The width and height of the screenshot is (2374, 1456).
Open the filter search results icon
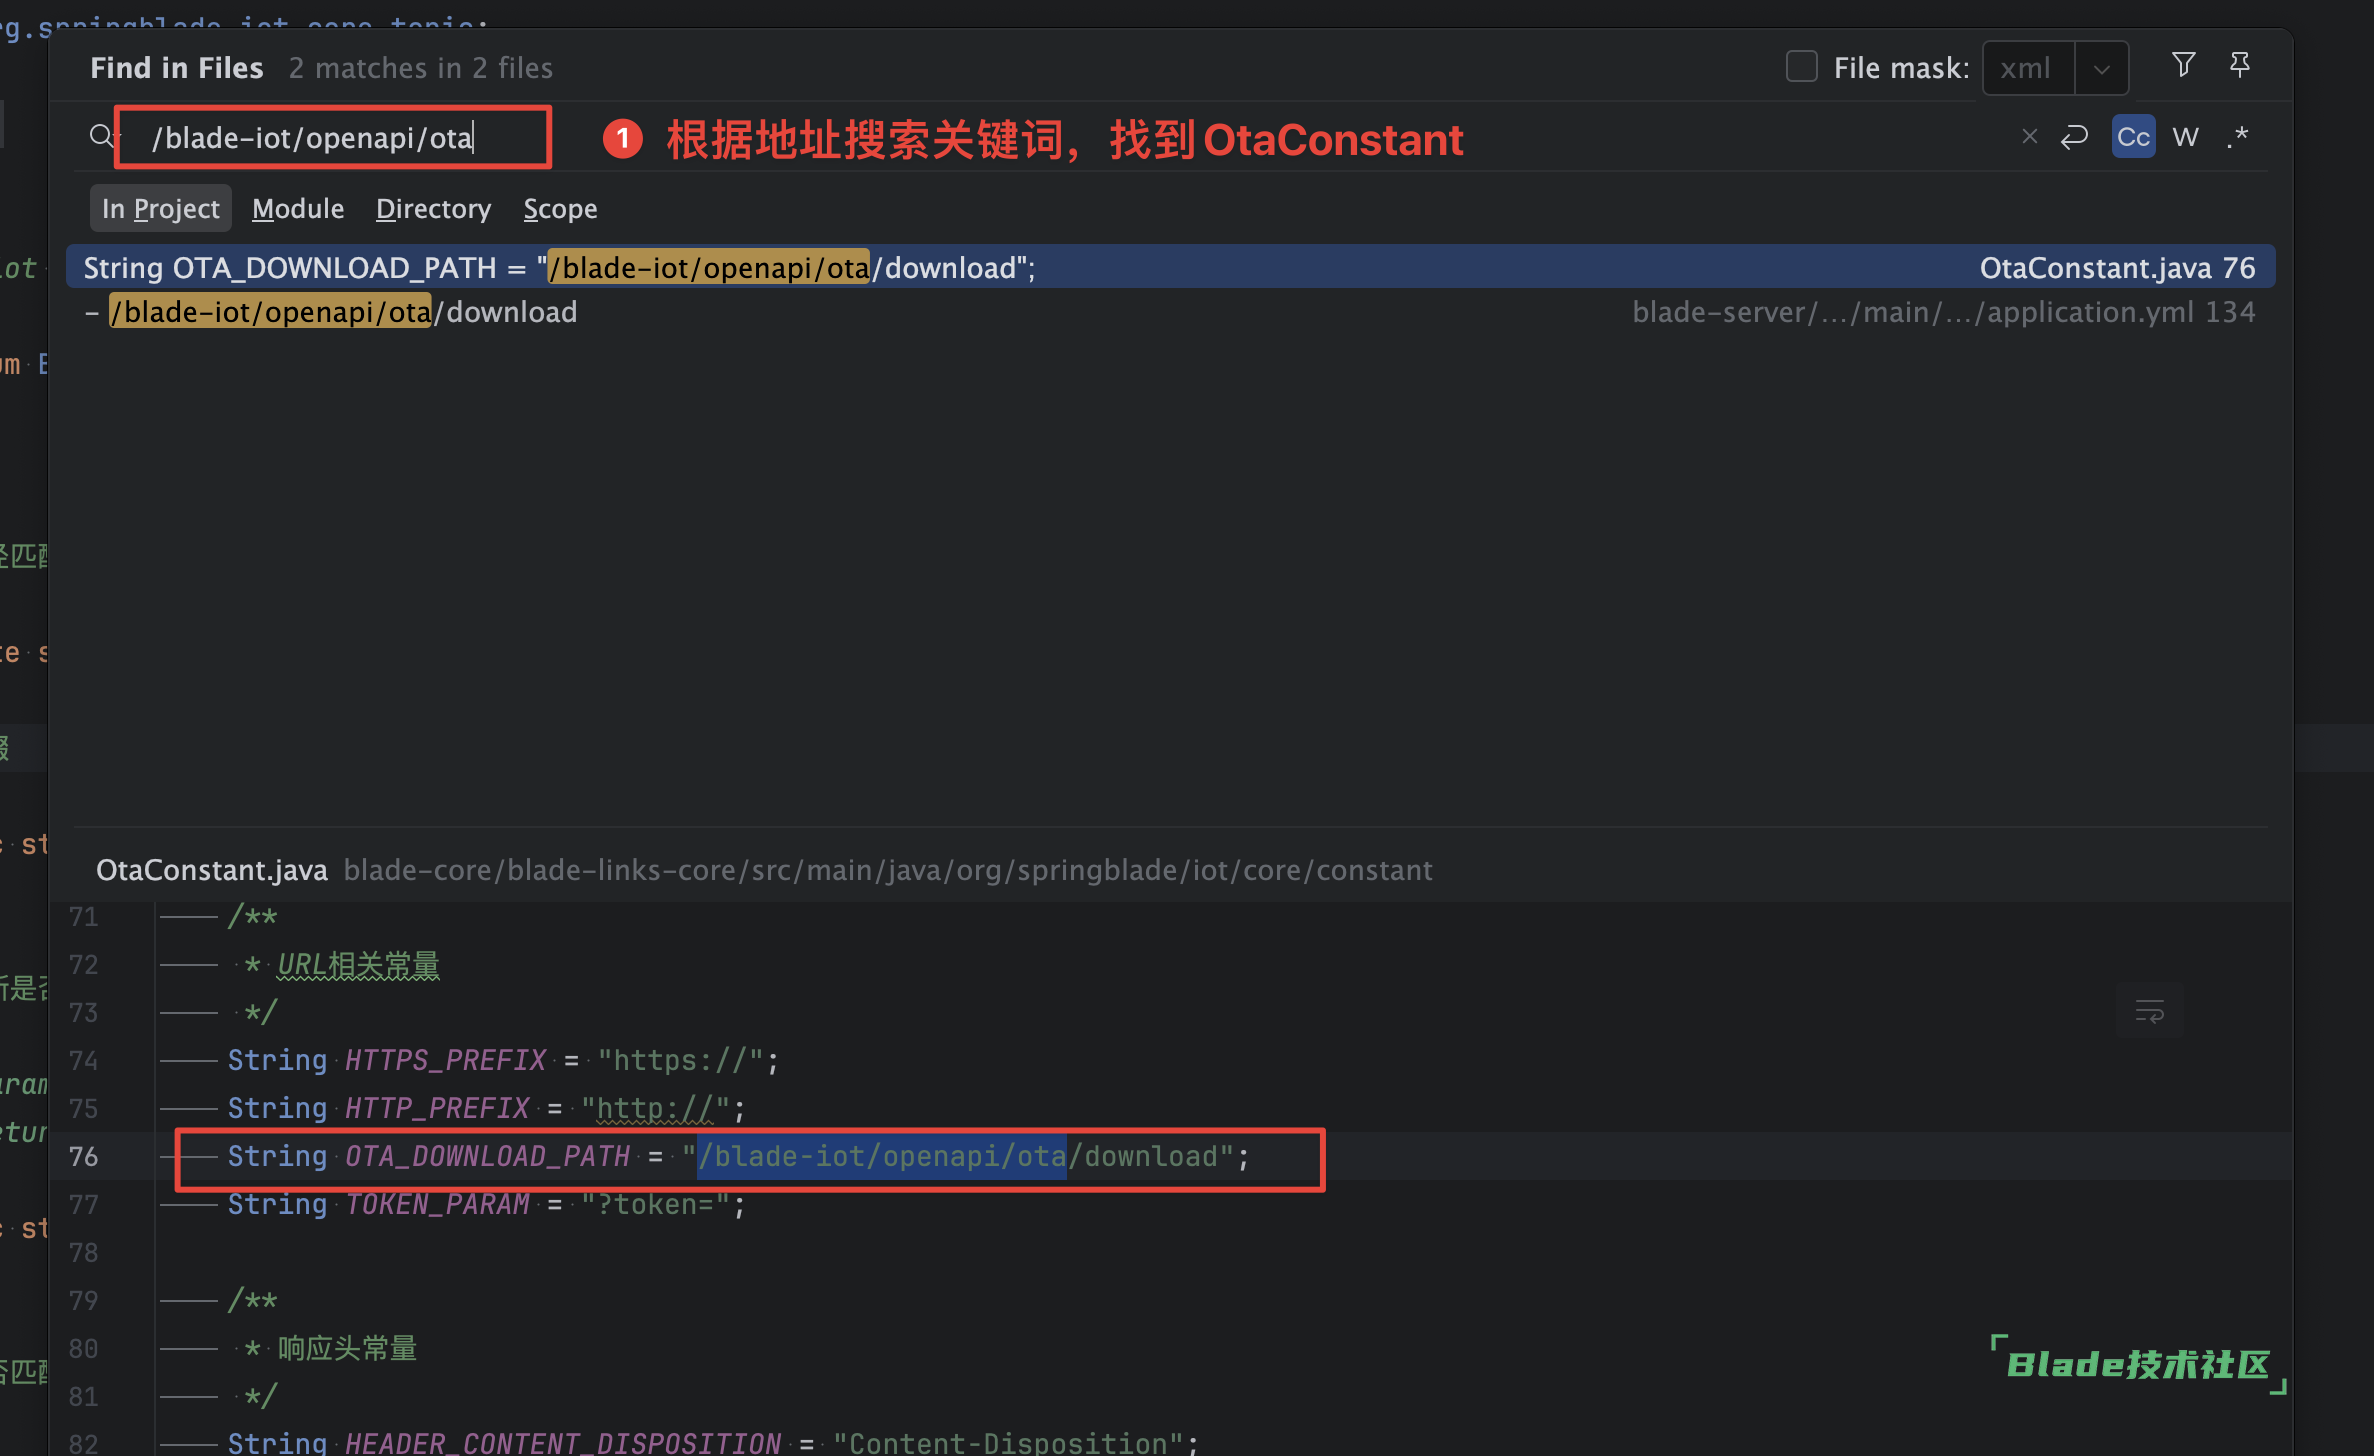pyautogui.click(x=2184, y=65)
